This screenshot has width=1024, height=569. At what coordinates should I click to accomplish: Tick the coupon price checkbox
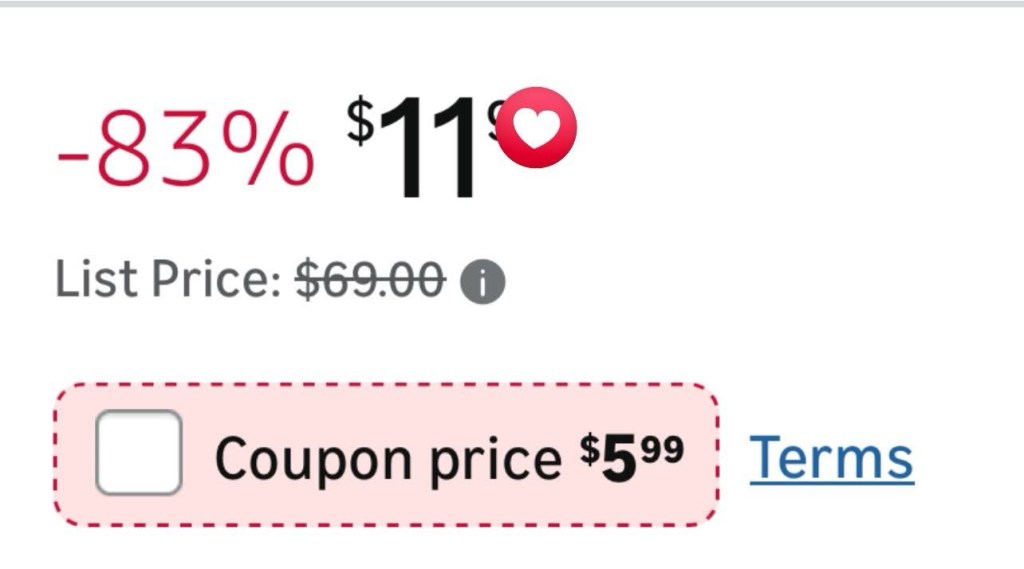click(x=138, y=453)
